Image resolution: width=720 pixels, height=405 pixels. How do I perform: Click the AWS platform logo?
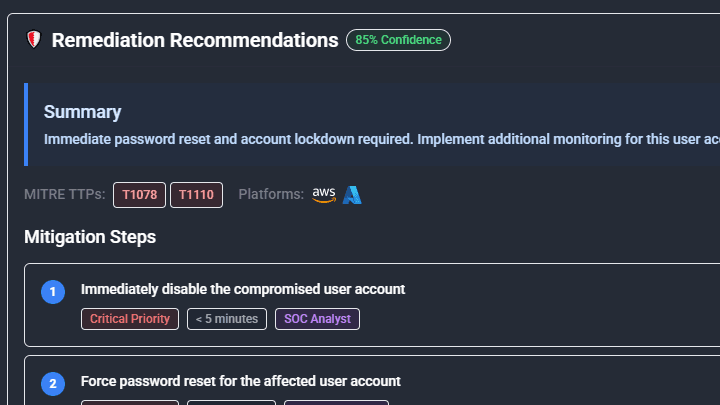coord(324,195)
